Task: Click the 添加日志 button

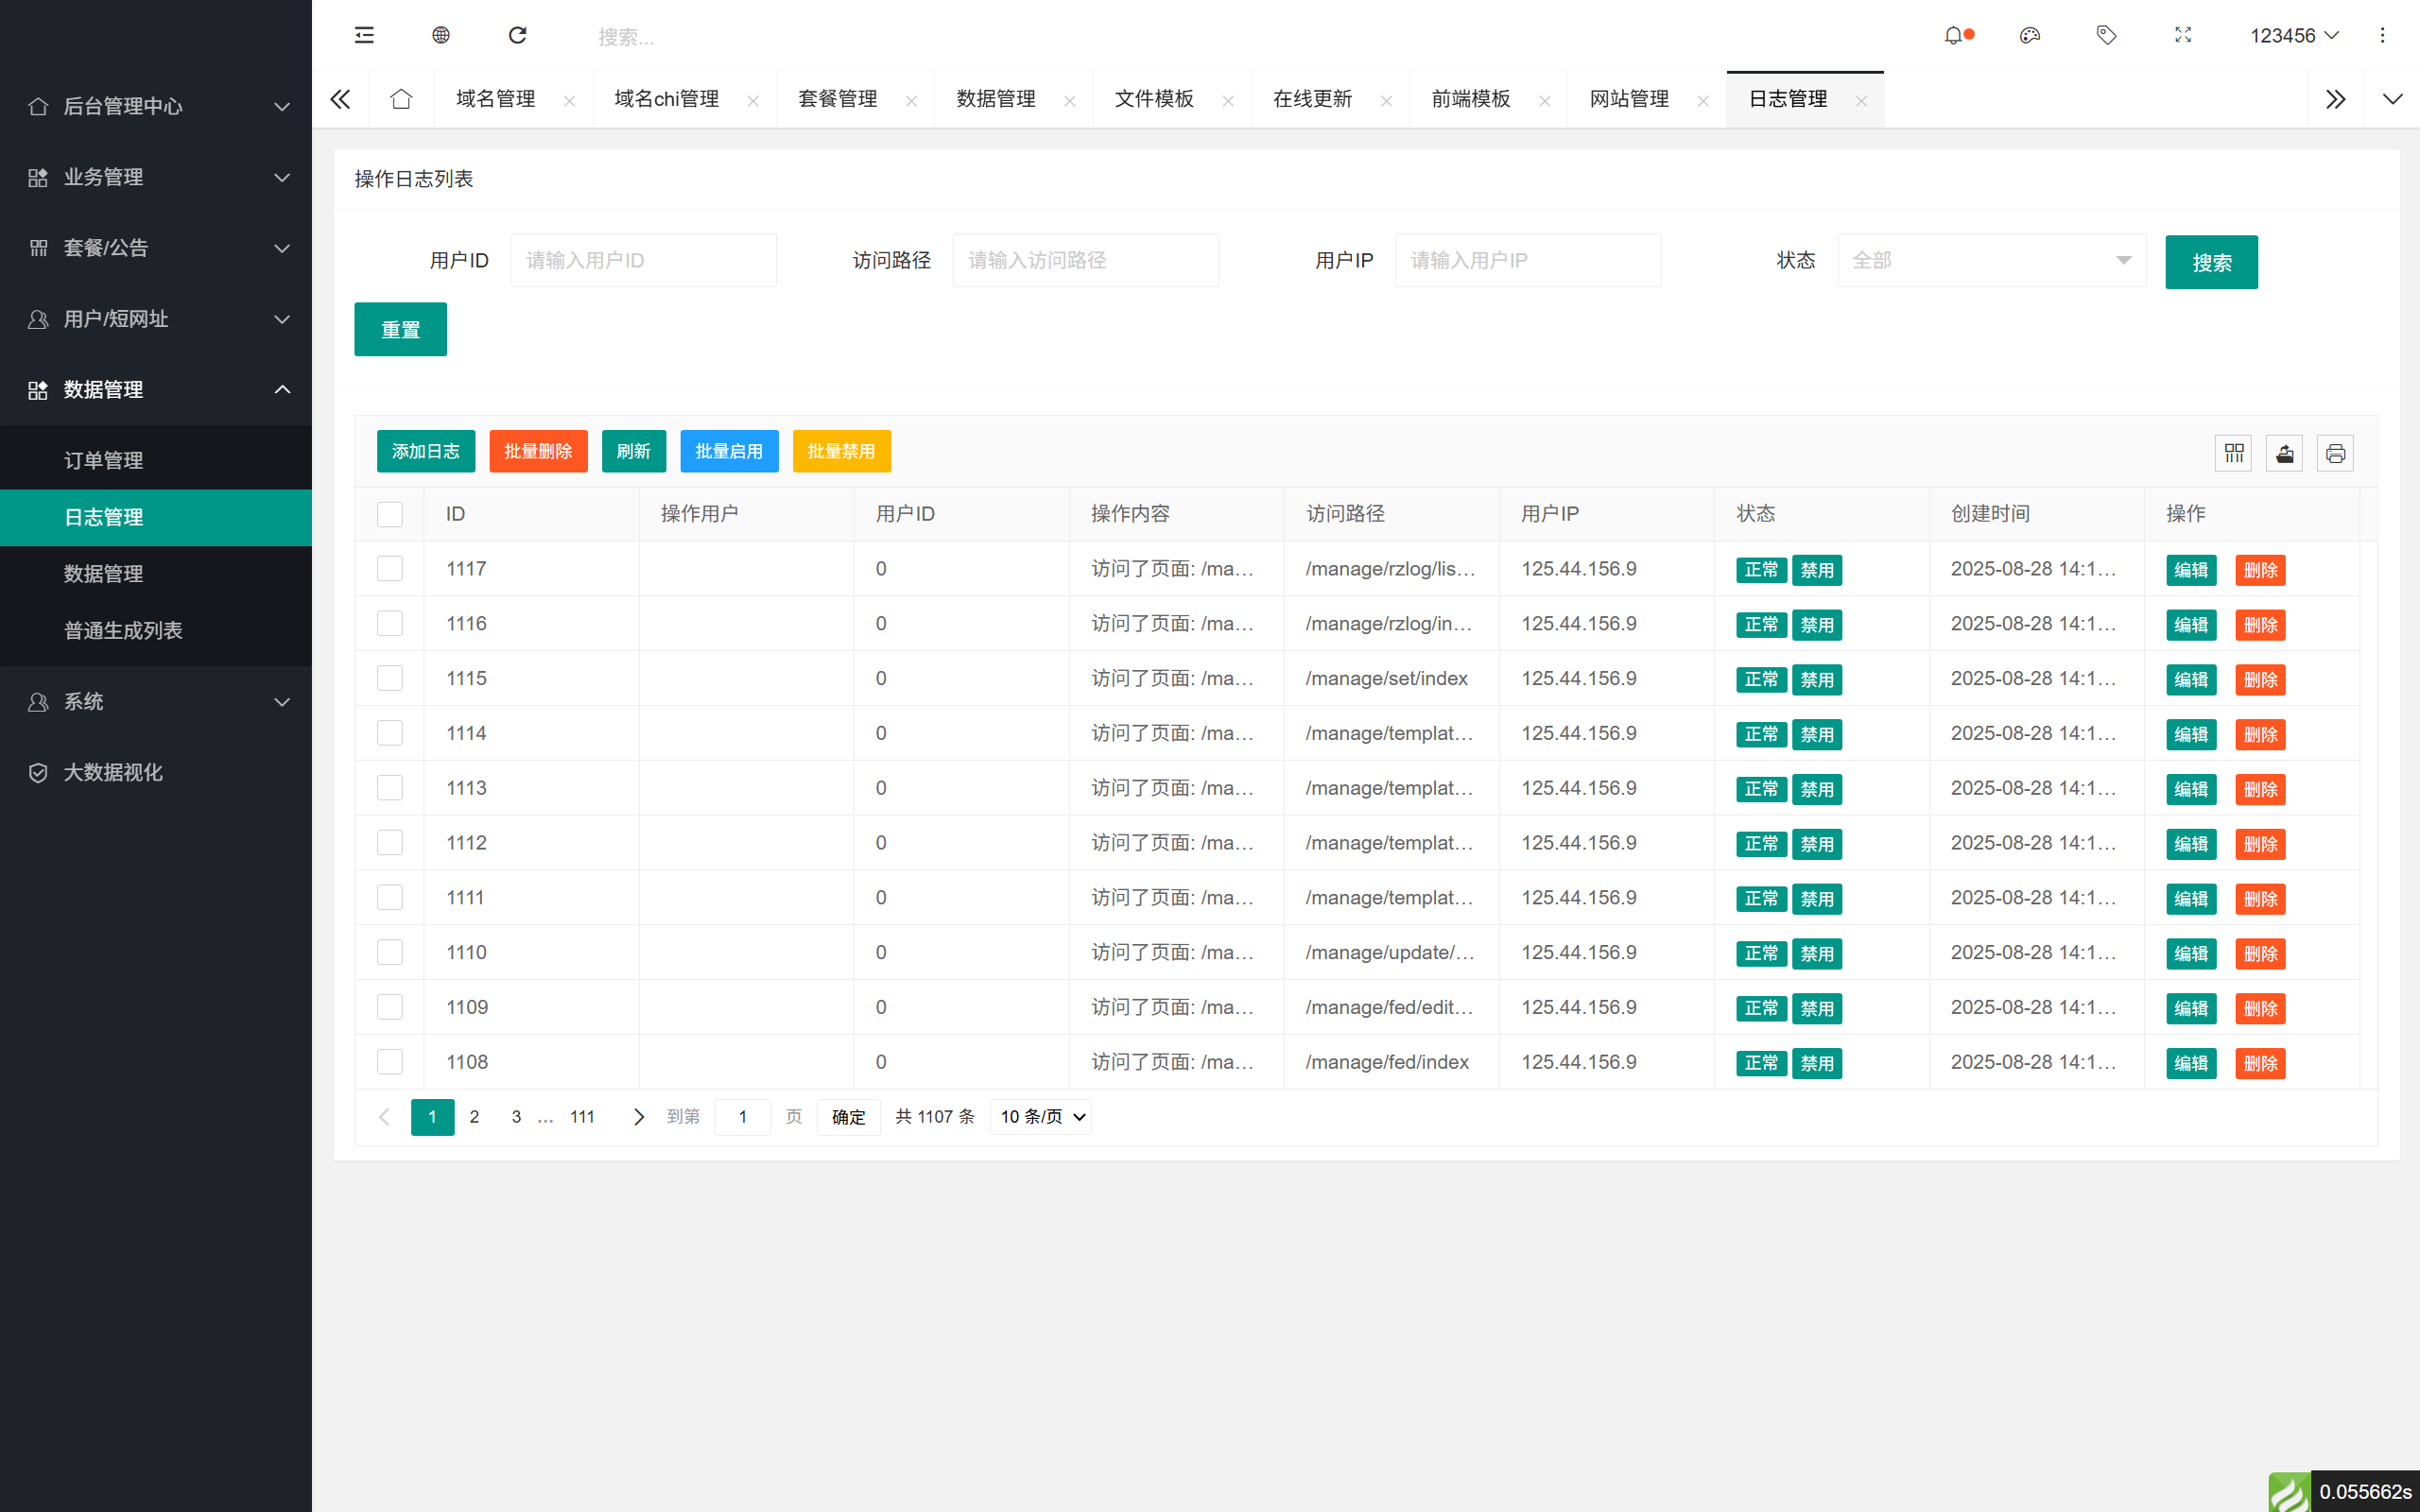Action: 425,451
